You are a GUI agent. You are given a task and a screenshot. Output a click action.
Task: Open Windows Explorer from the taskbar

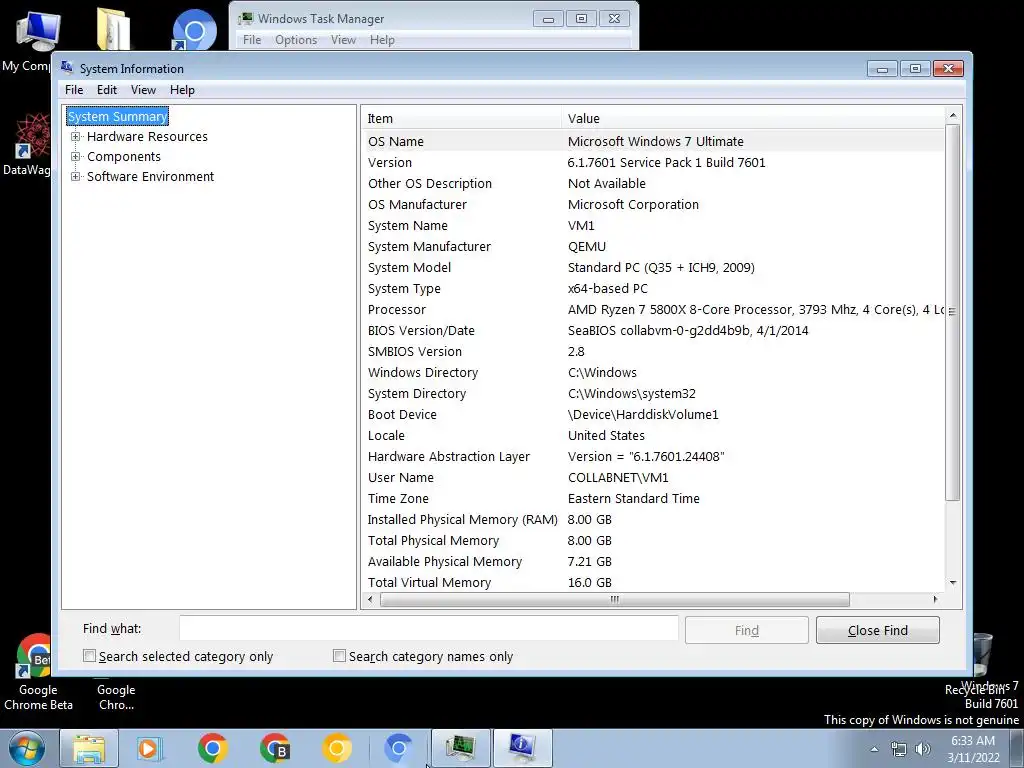click(89, 748)
